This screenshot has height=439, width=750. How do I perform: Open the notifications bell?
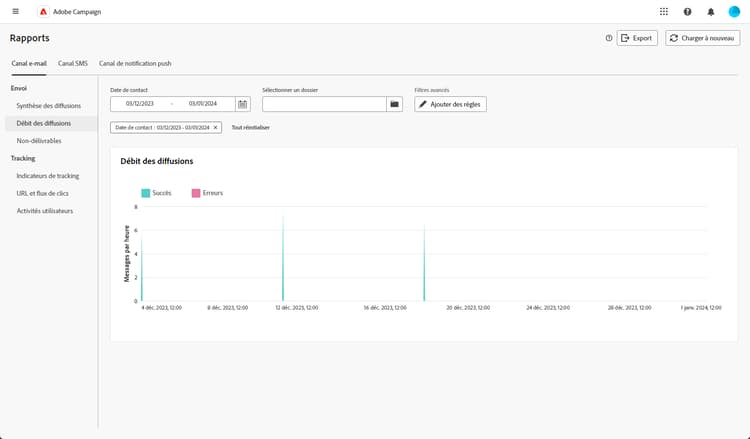point(711,11)
